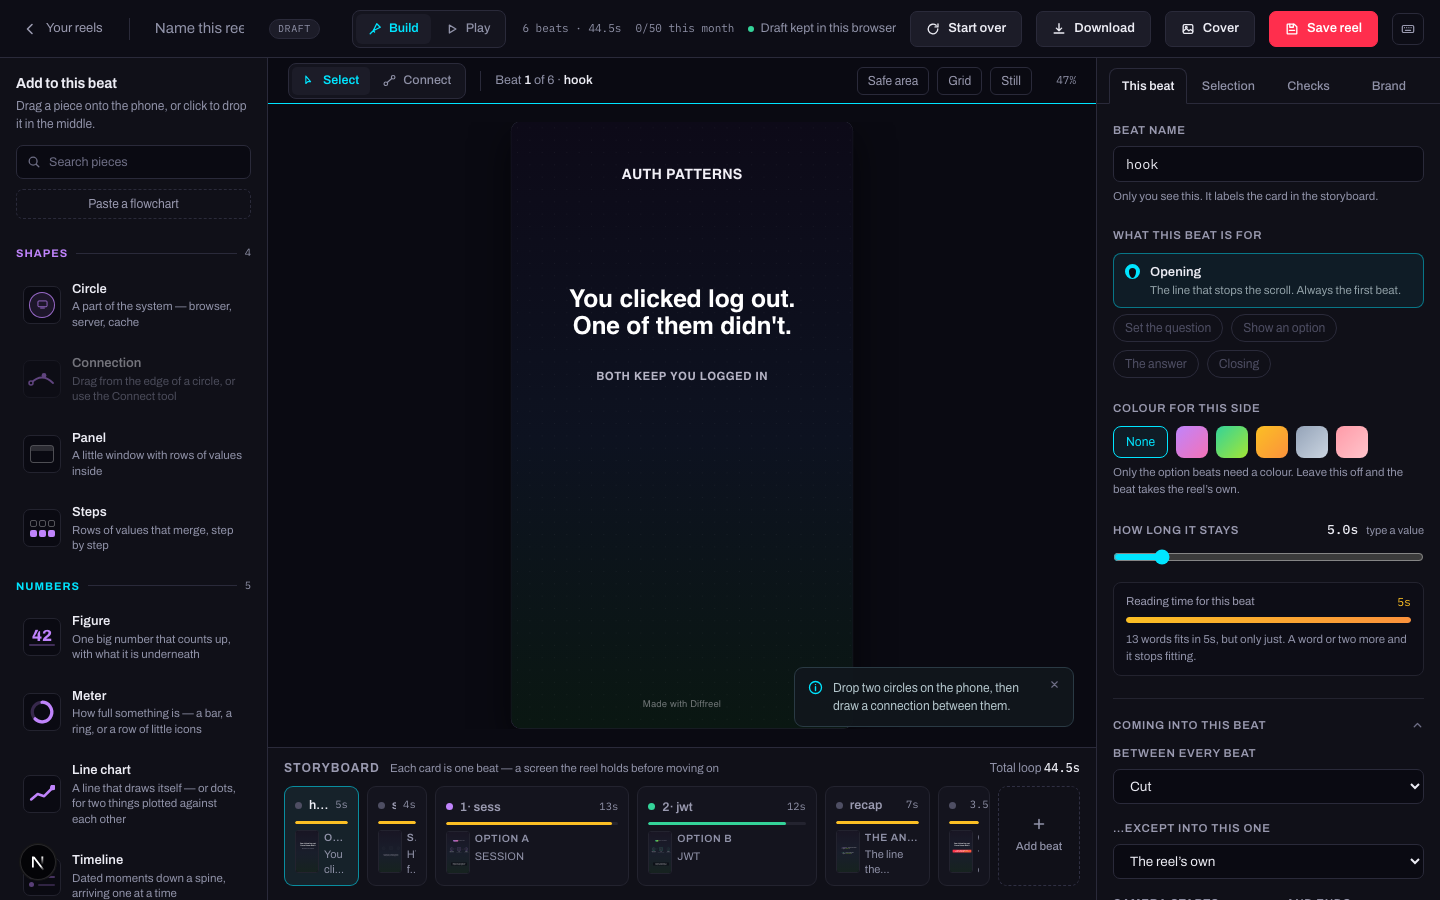
Task: Toggle the Still option
Action: point(1011,81)
